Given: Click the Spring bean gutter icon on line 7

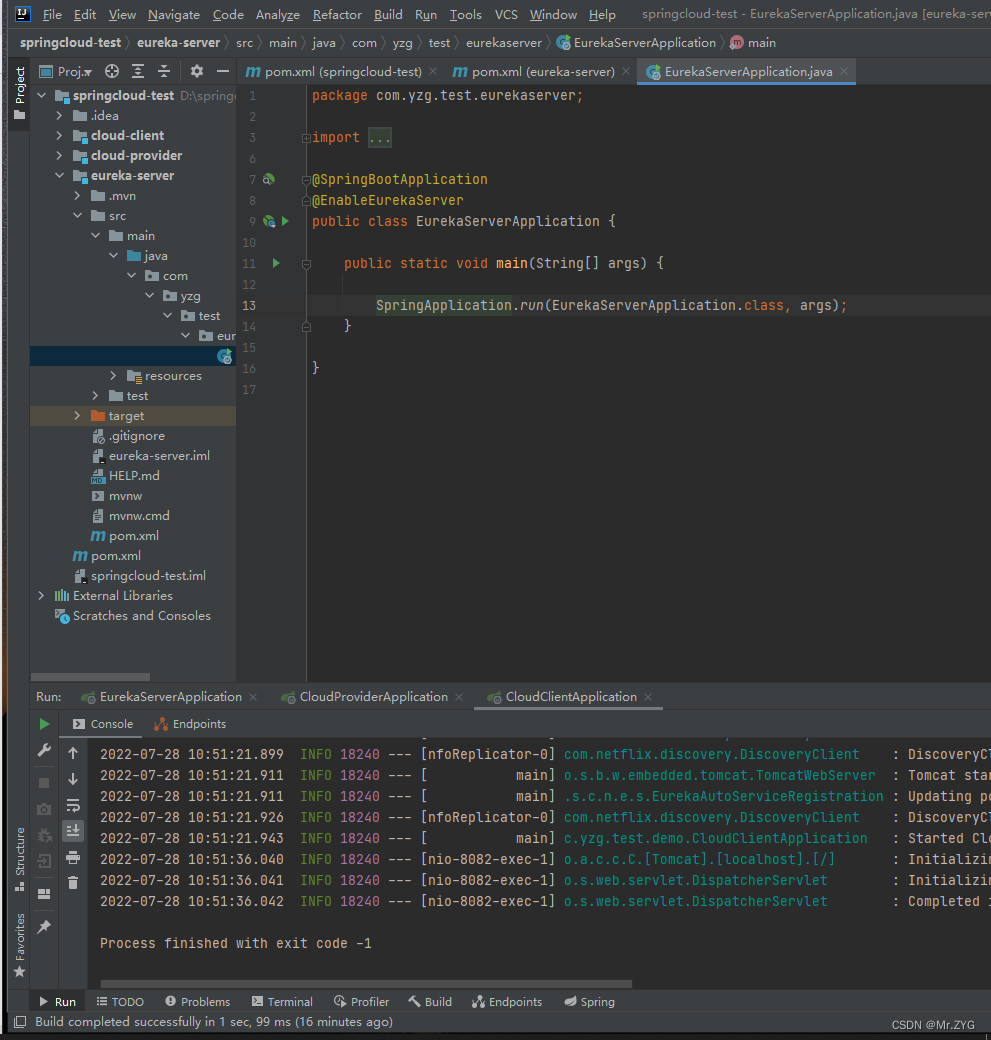Looking at the screenshot, I should click(269, 179).
